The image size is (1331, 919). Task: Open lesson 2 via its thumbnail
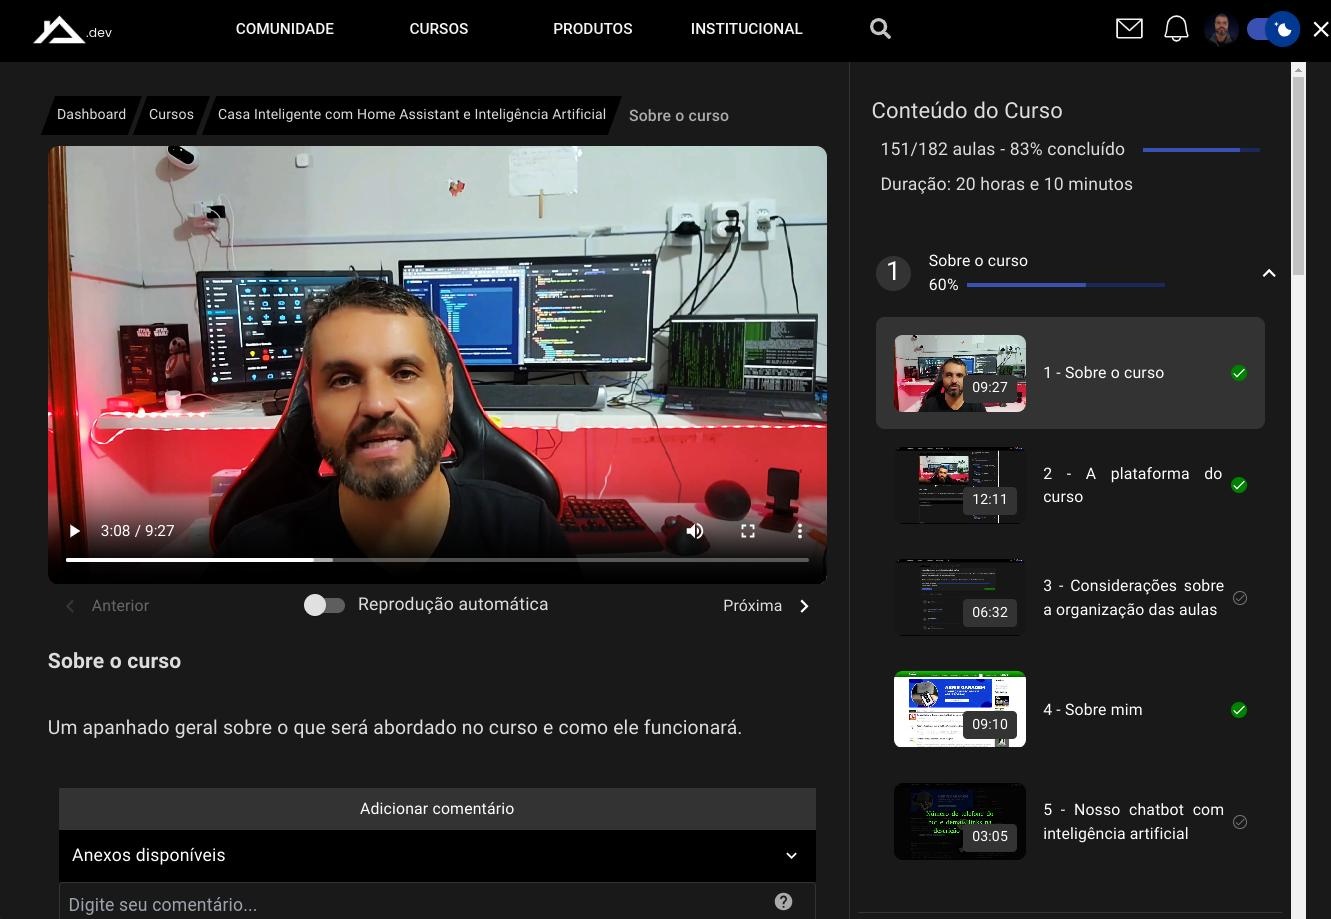[x=959, y=485]
